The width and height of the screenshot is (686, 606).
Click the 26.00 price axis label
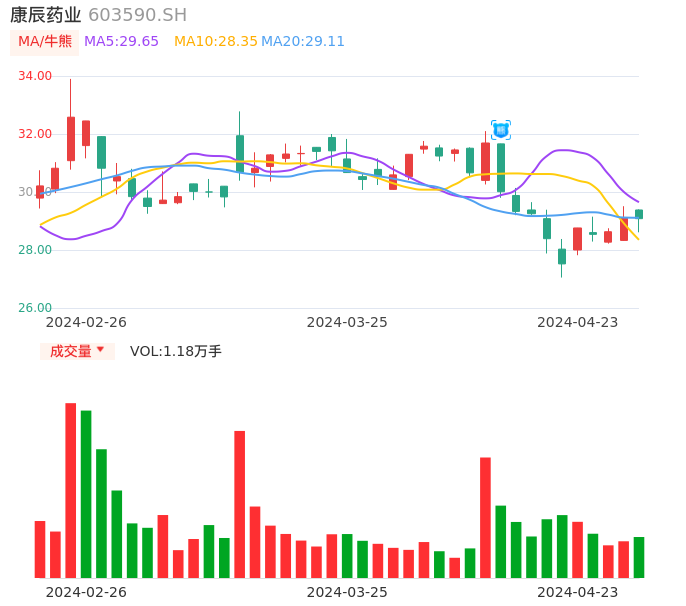click(35, 308)
